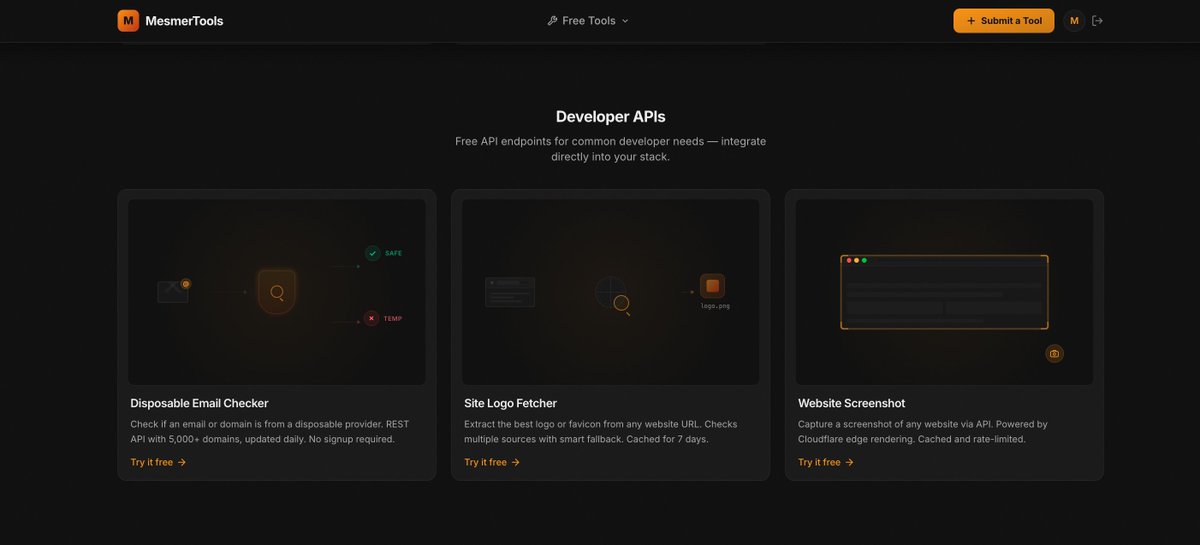Click the red TEMP cross icon
This screenshot has height=545, width=1200.
[371, 318]
